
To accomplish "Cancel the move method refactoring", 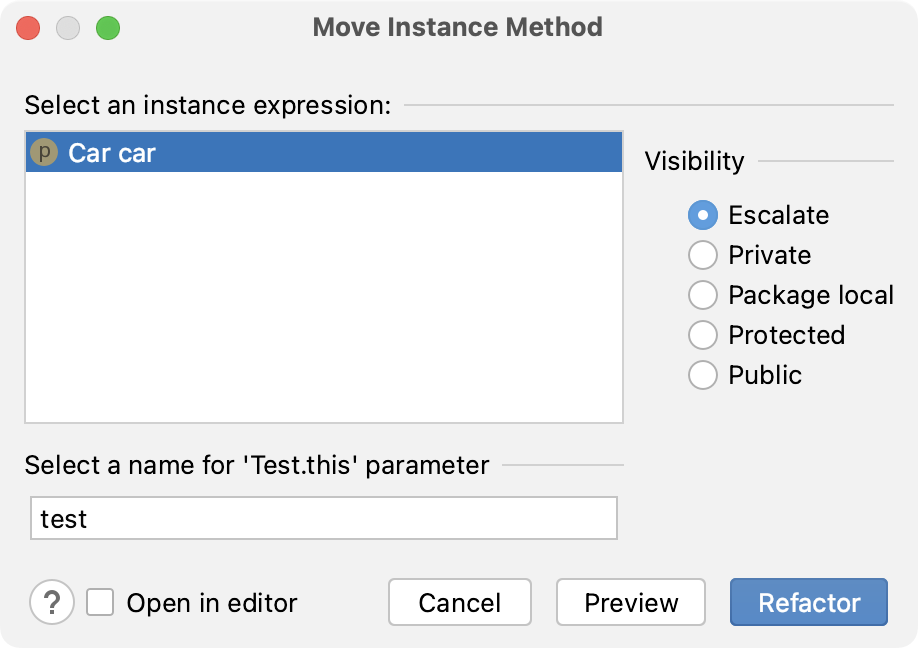I will click(460, 602).
